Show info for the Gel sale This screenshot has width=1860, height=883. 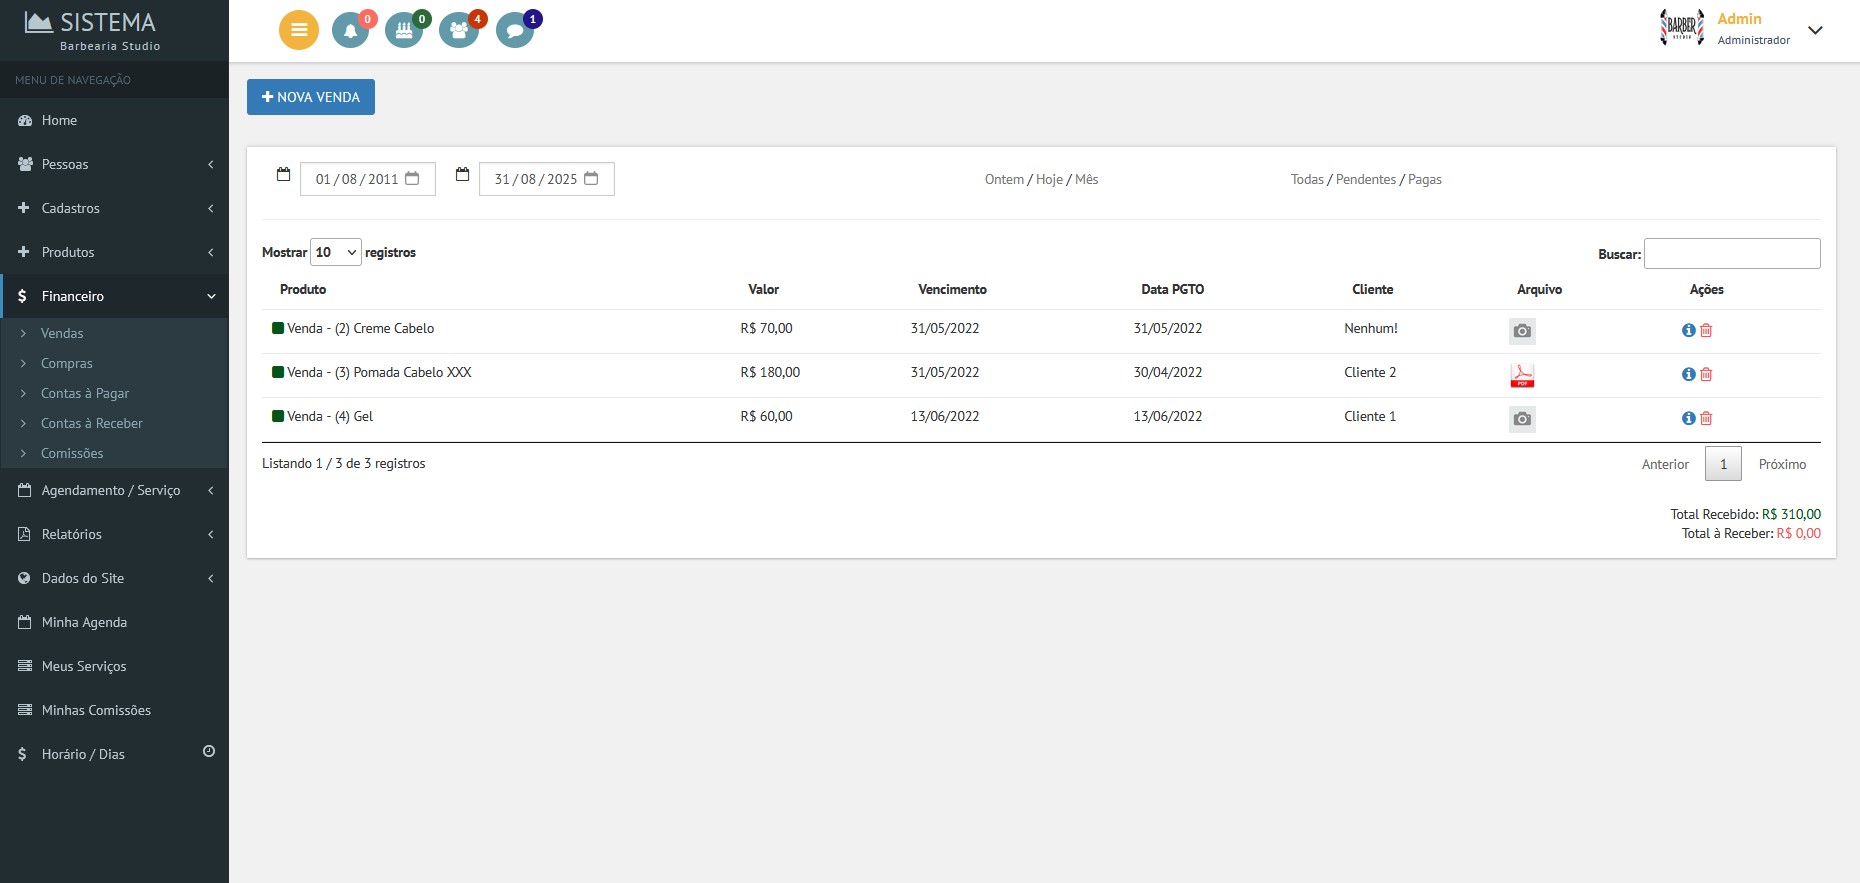1688,418
